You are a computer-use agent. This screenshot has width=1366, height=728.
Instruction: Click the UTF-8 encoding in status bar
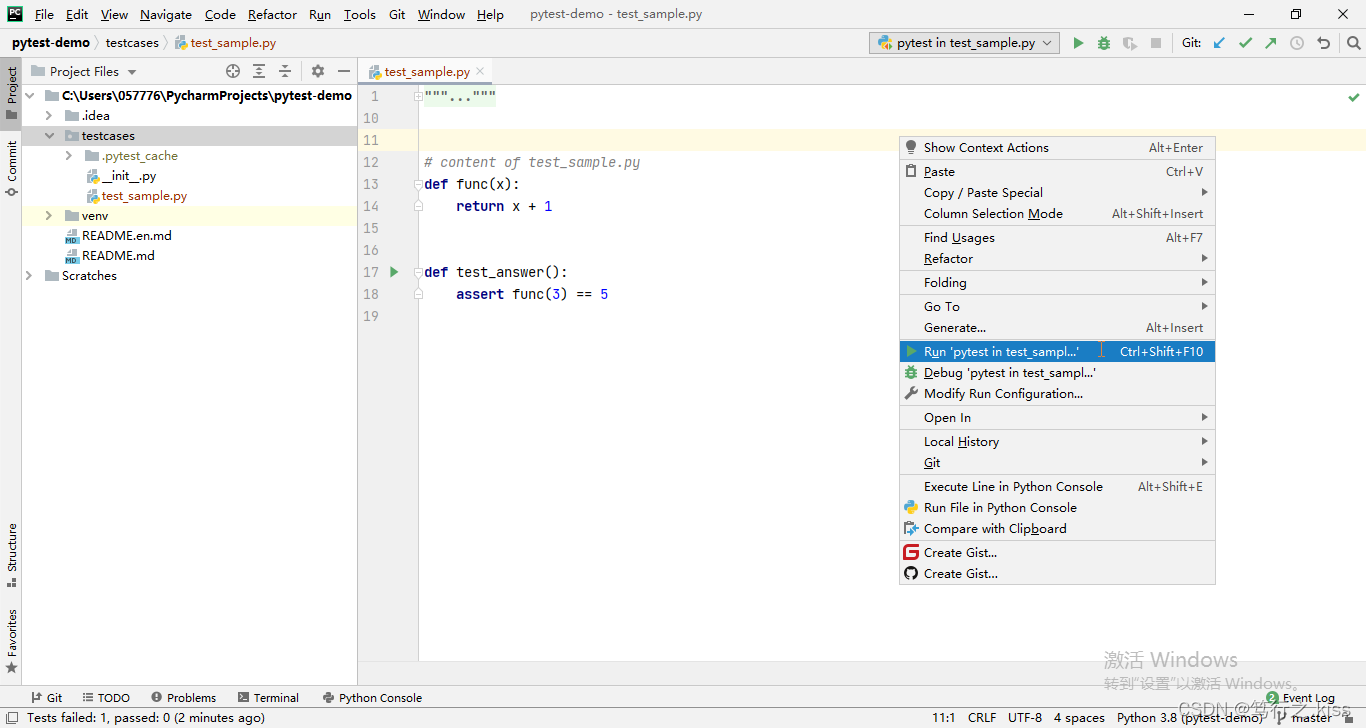pos(1025,717)
